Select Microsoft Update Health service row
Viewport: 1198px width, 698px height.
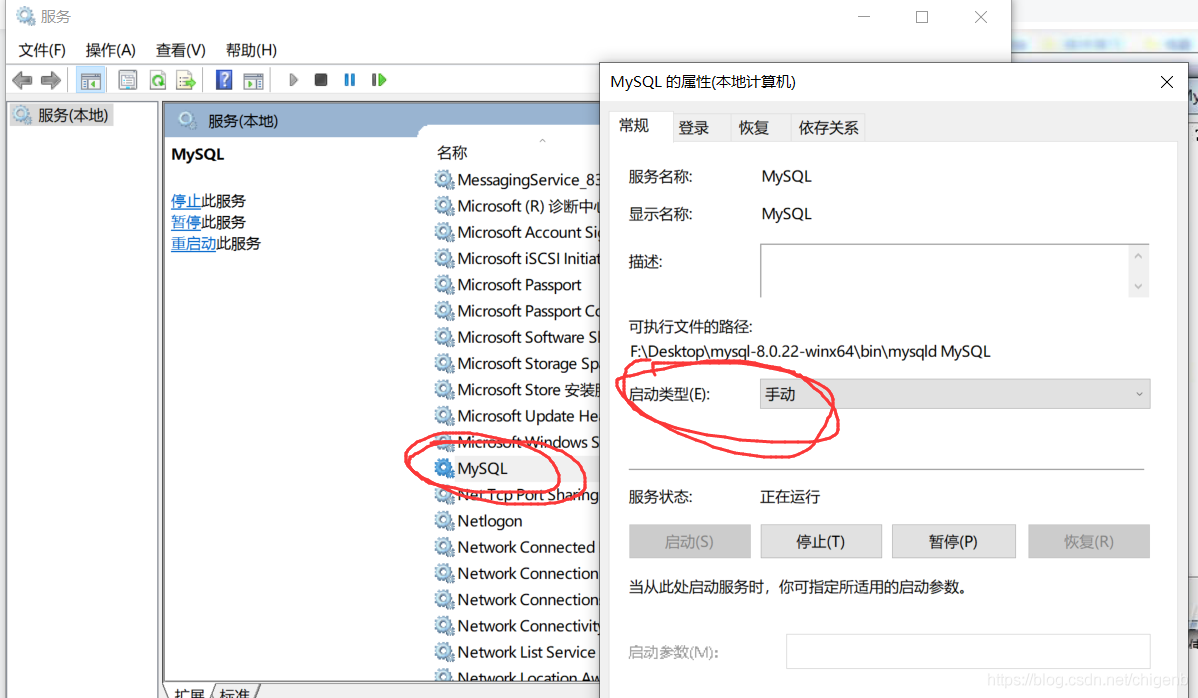[x=516, y=416]
